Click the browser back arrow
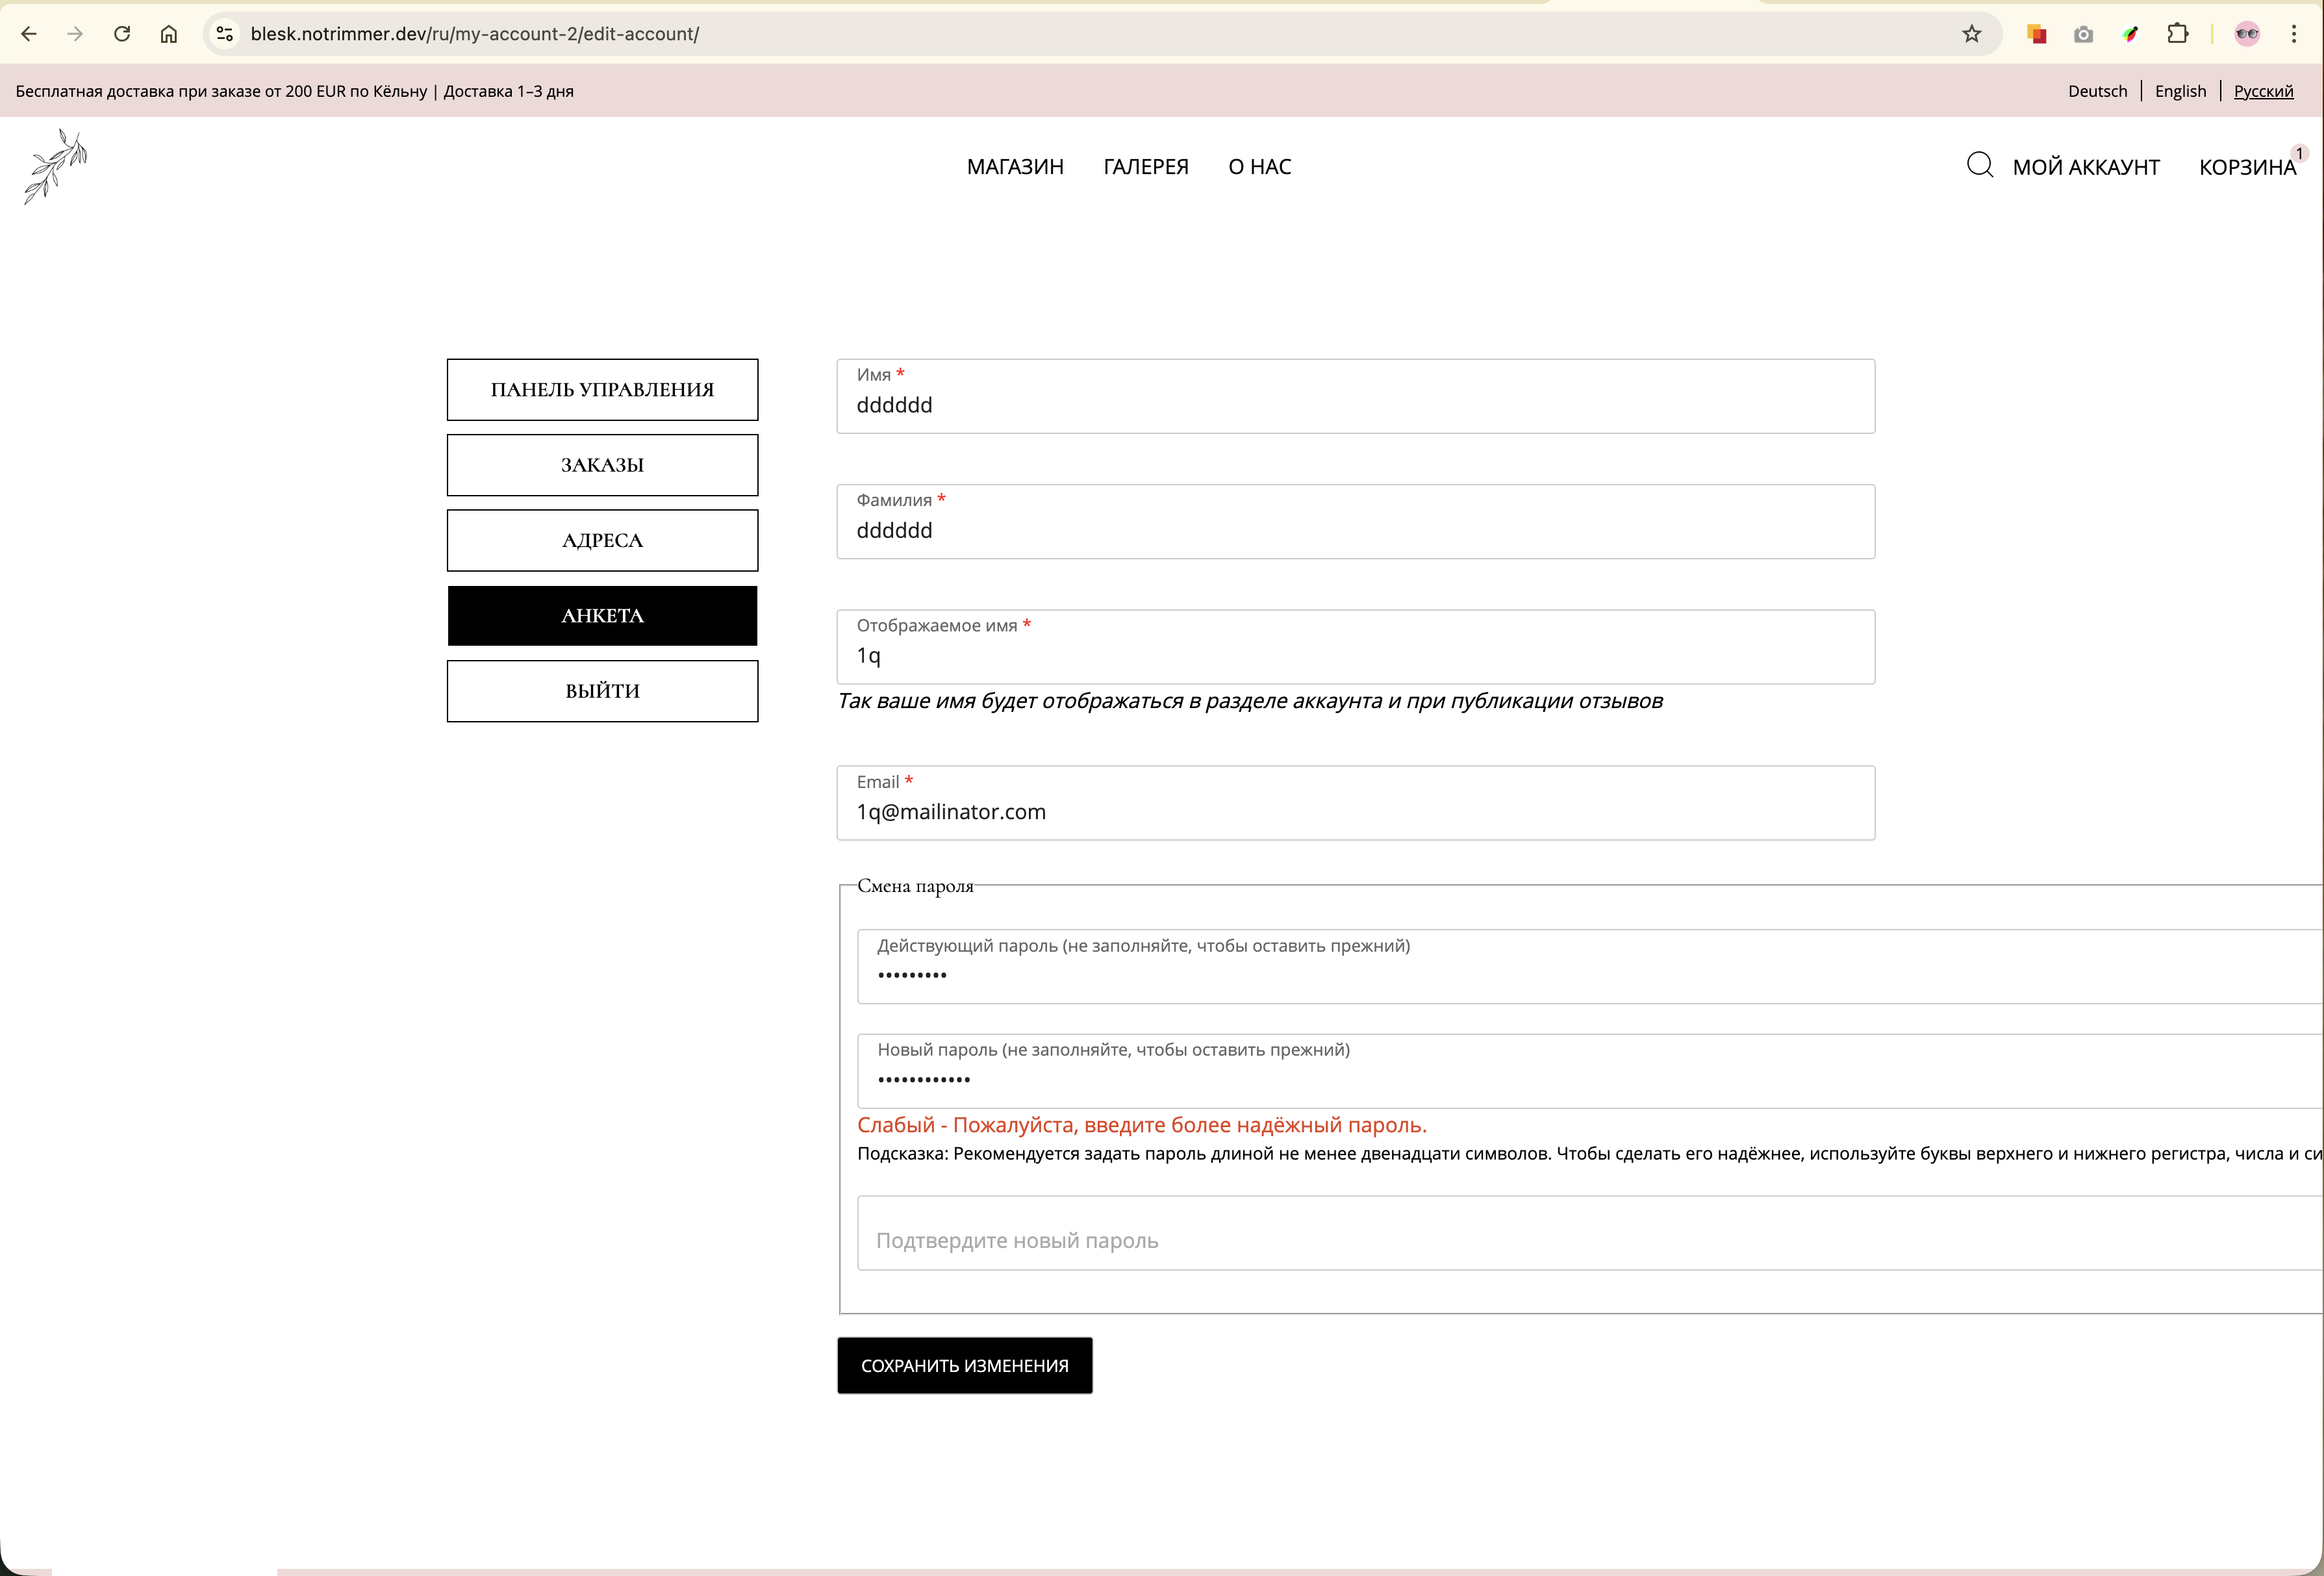Screen dimensions: 2324x1576 point(28,34)
